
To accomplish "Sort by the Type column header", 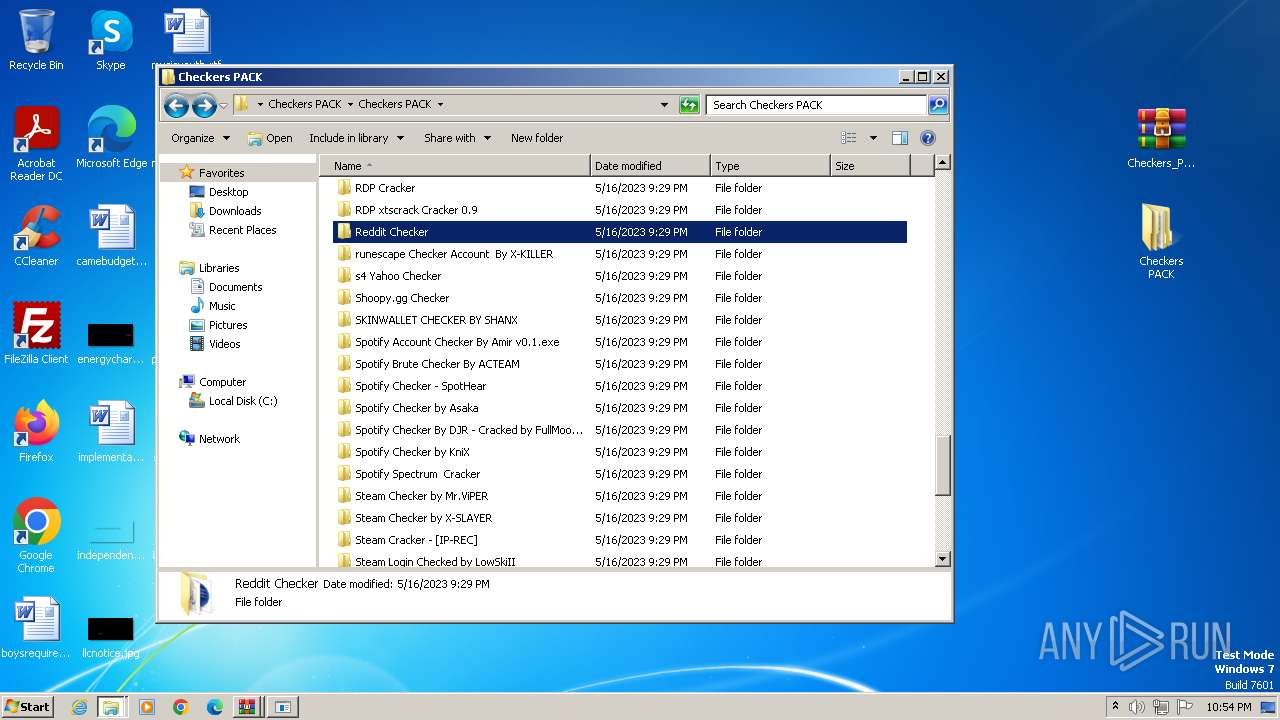I will (770, 166).
